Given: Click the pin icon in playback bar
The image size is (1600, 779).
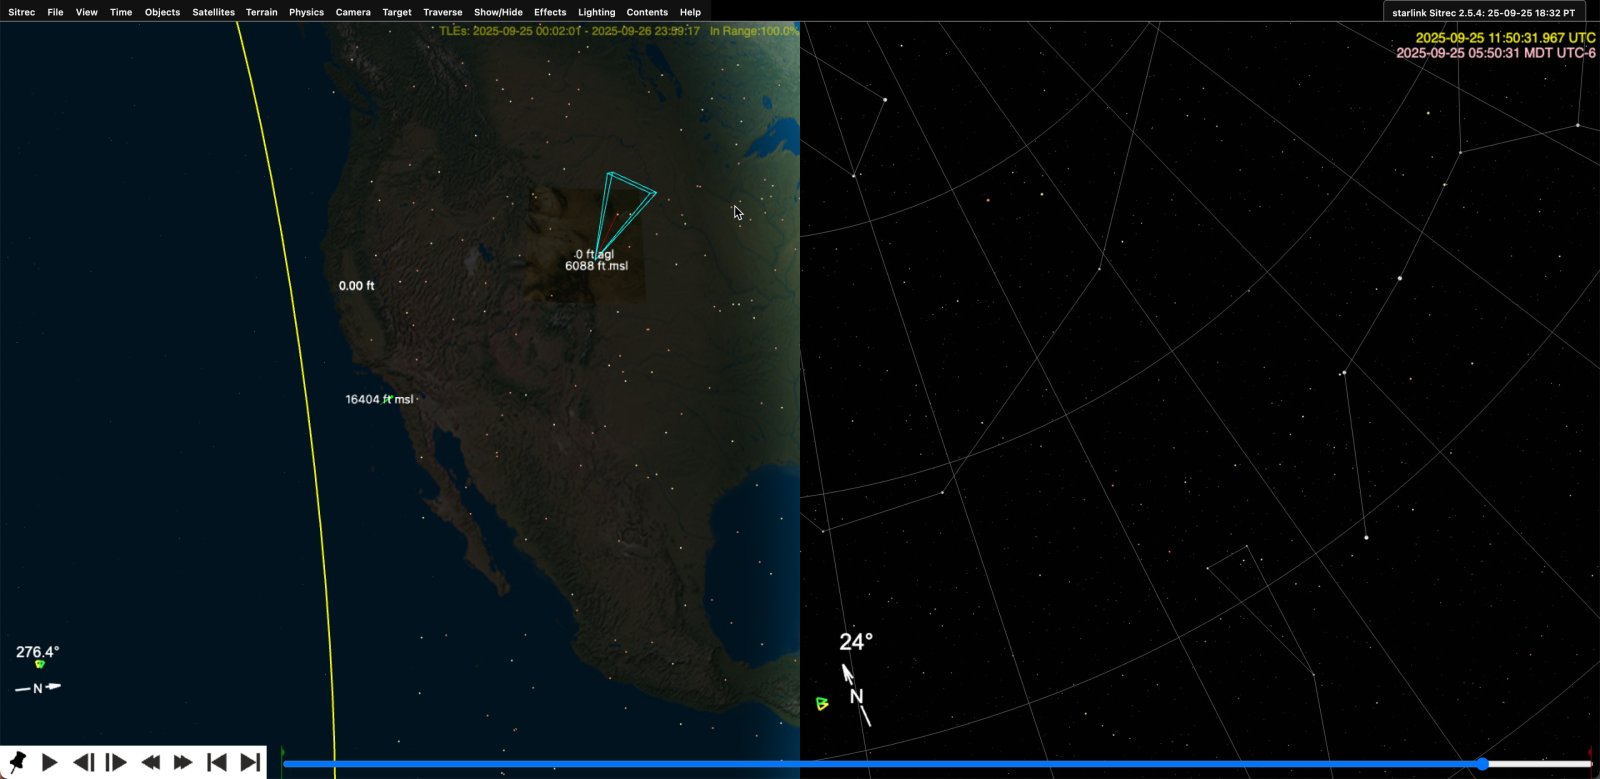Looking at the screenshot, I should tap(16, 762).
